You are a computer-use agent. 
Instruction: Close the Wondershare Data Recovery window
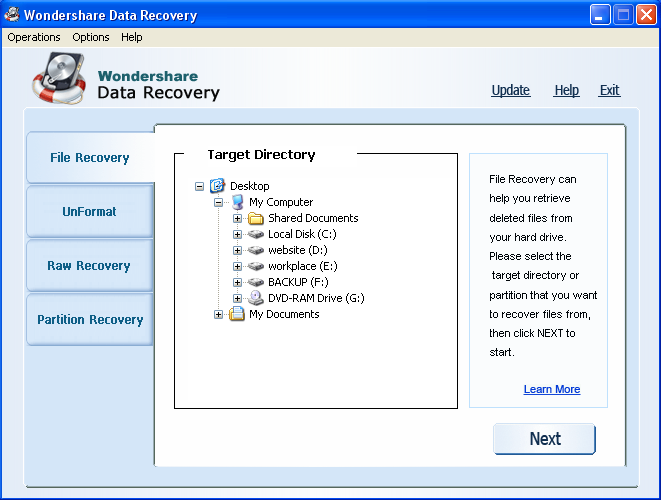point(646,15)
